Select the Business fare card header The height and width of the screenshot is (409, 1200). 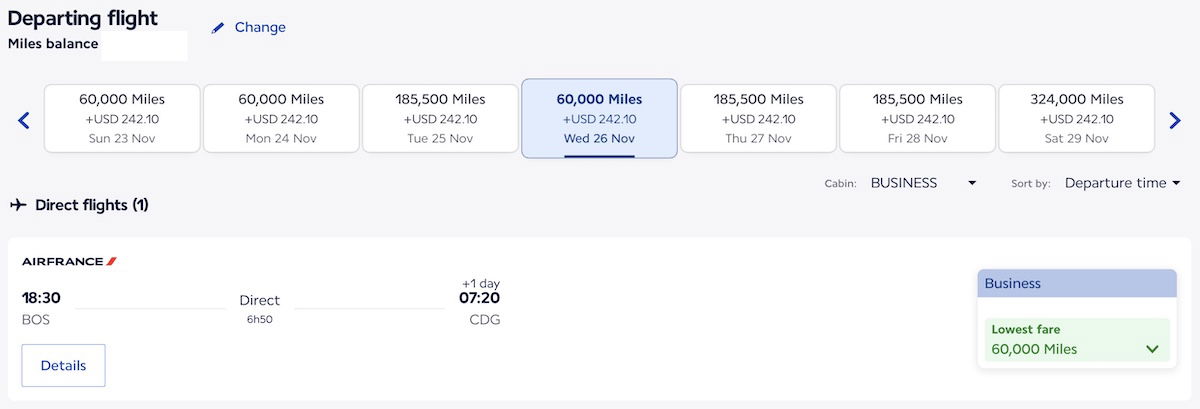tap(1076, 283)
